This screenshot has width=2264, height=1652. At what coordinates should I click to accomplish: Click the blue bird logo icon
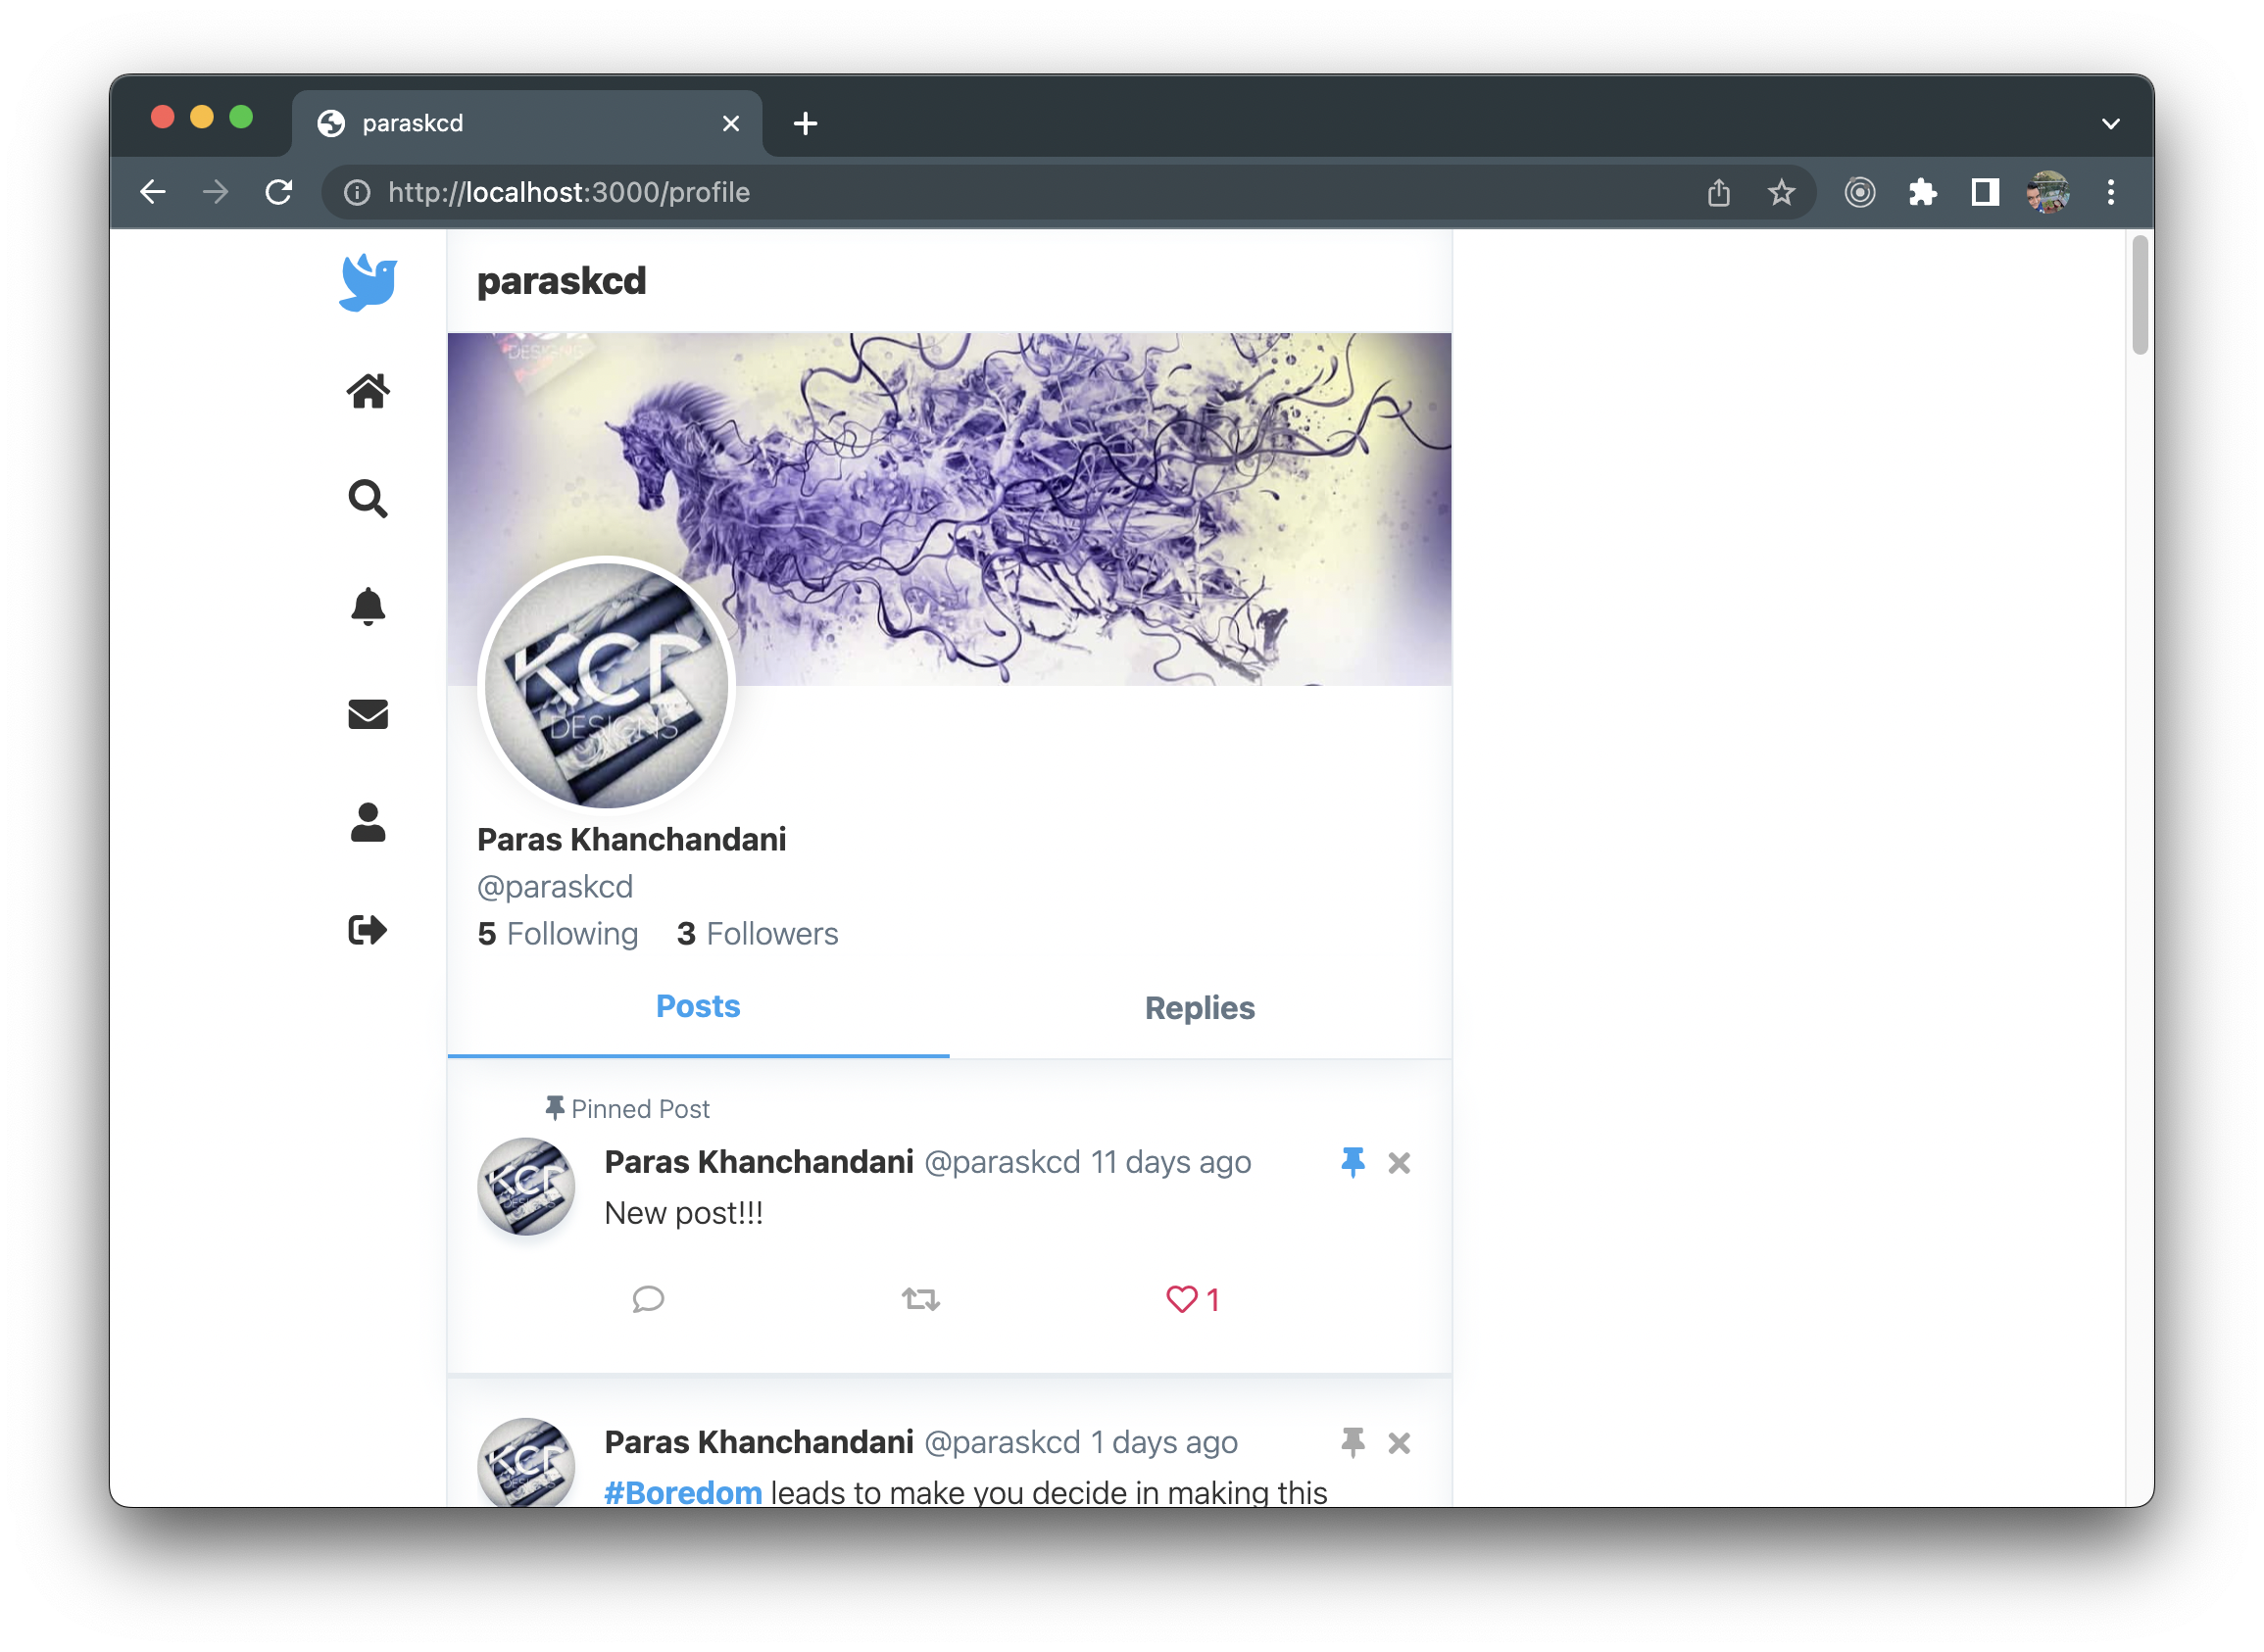(x=368, y=283)
